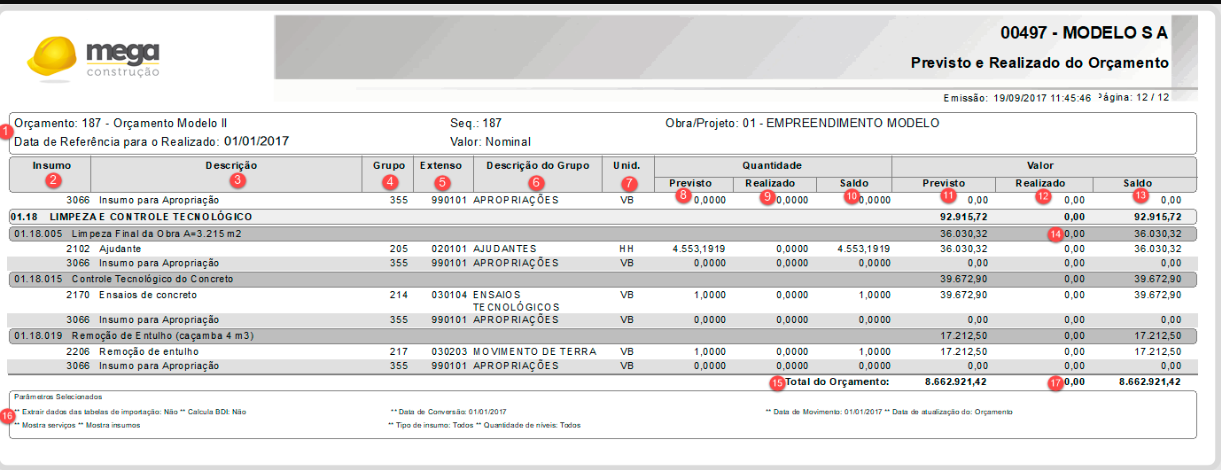1221x470 pixels.
Task: Click insumo code 2206
Action: (79, 352)
